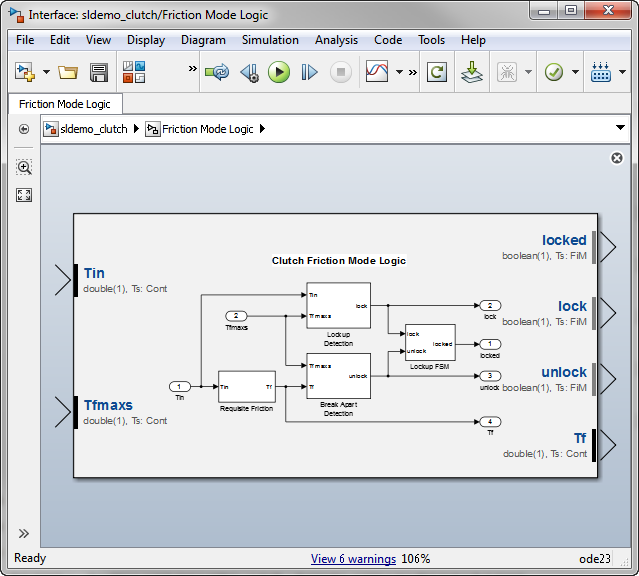Open the Library Browser icon
Screen dimensions: 639x576
(x=134, y=72)
